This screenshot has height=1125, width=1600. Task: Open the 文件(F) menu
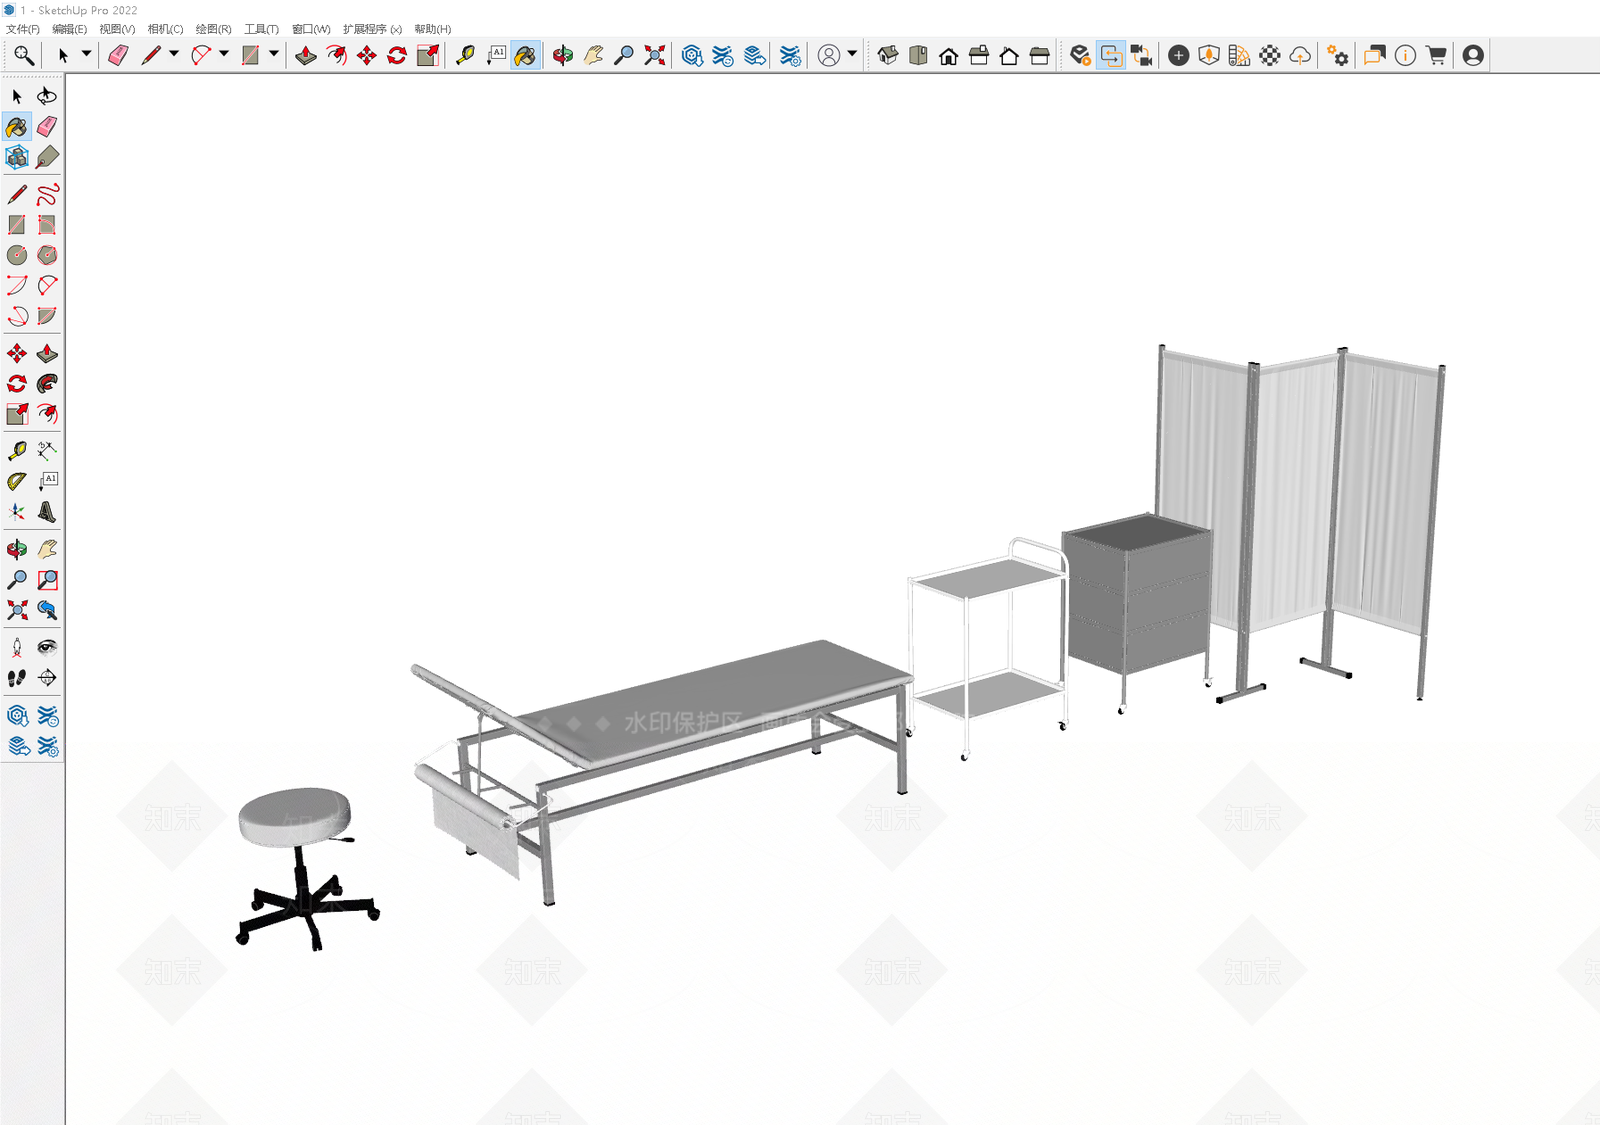tap(23, 29)
